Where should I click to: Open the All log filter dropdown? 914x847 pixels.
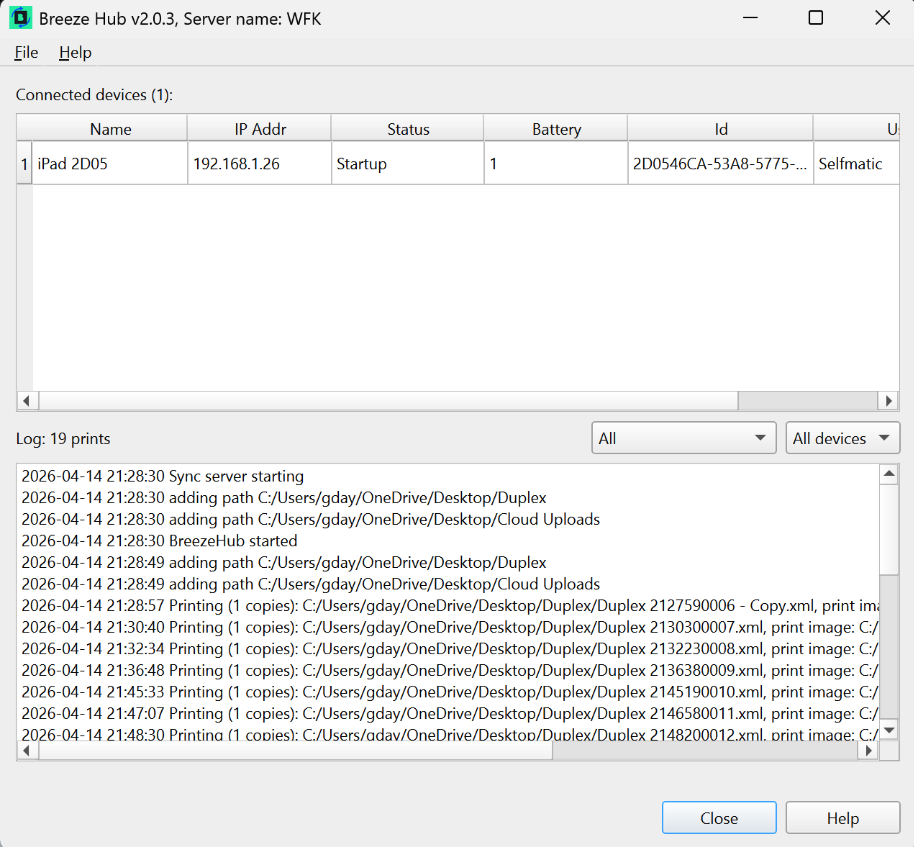point(683,438)
